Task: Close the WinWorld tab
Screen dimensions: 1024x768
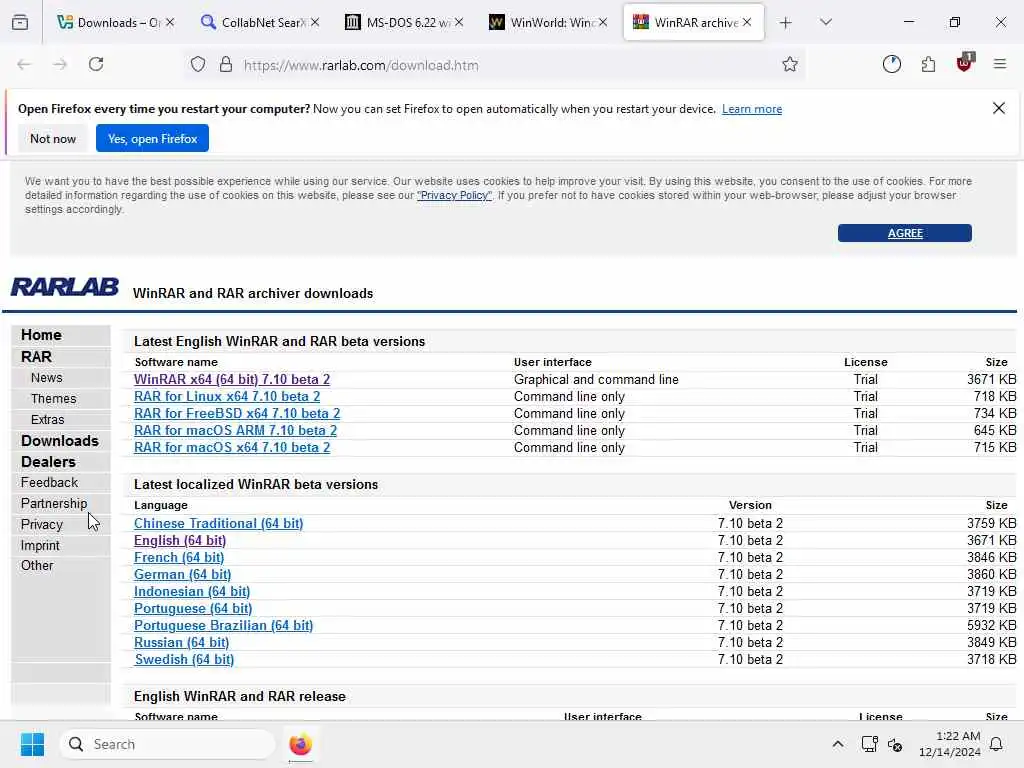Action: pyautogui.click(x=603, y=22)
